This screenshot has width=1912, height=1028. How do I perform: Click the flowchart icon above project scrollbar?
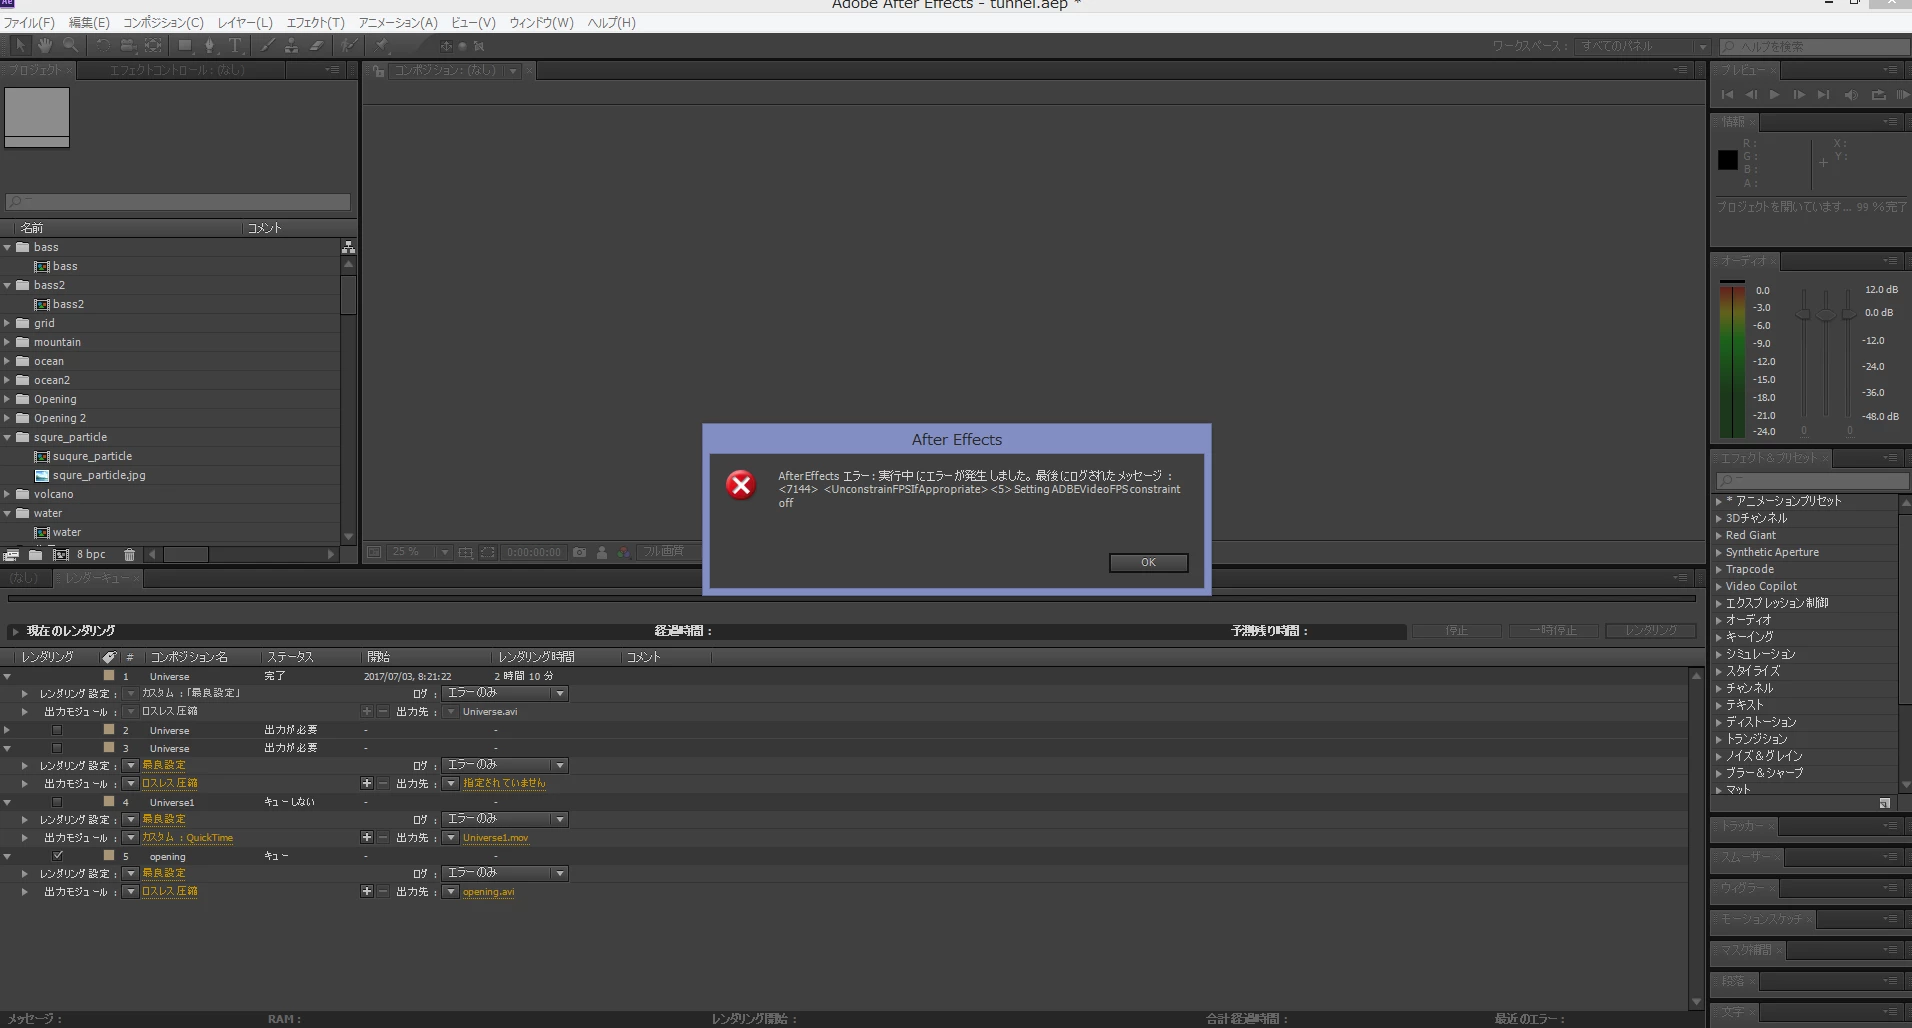point(348,247)
